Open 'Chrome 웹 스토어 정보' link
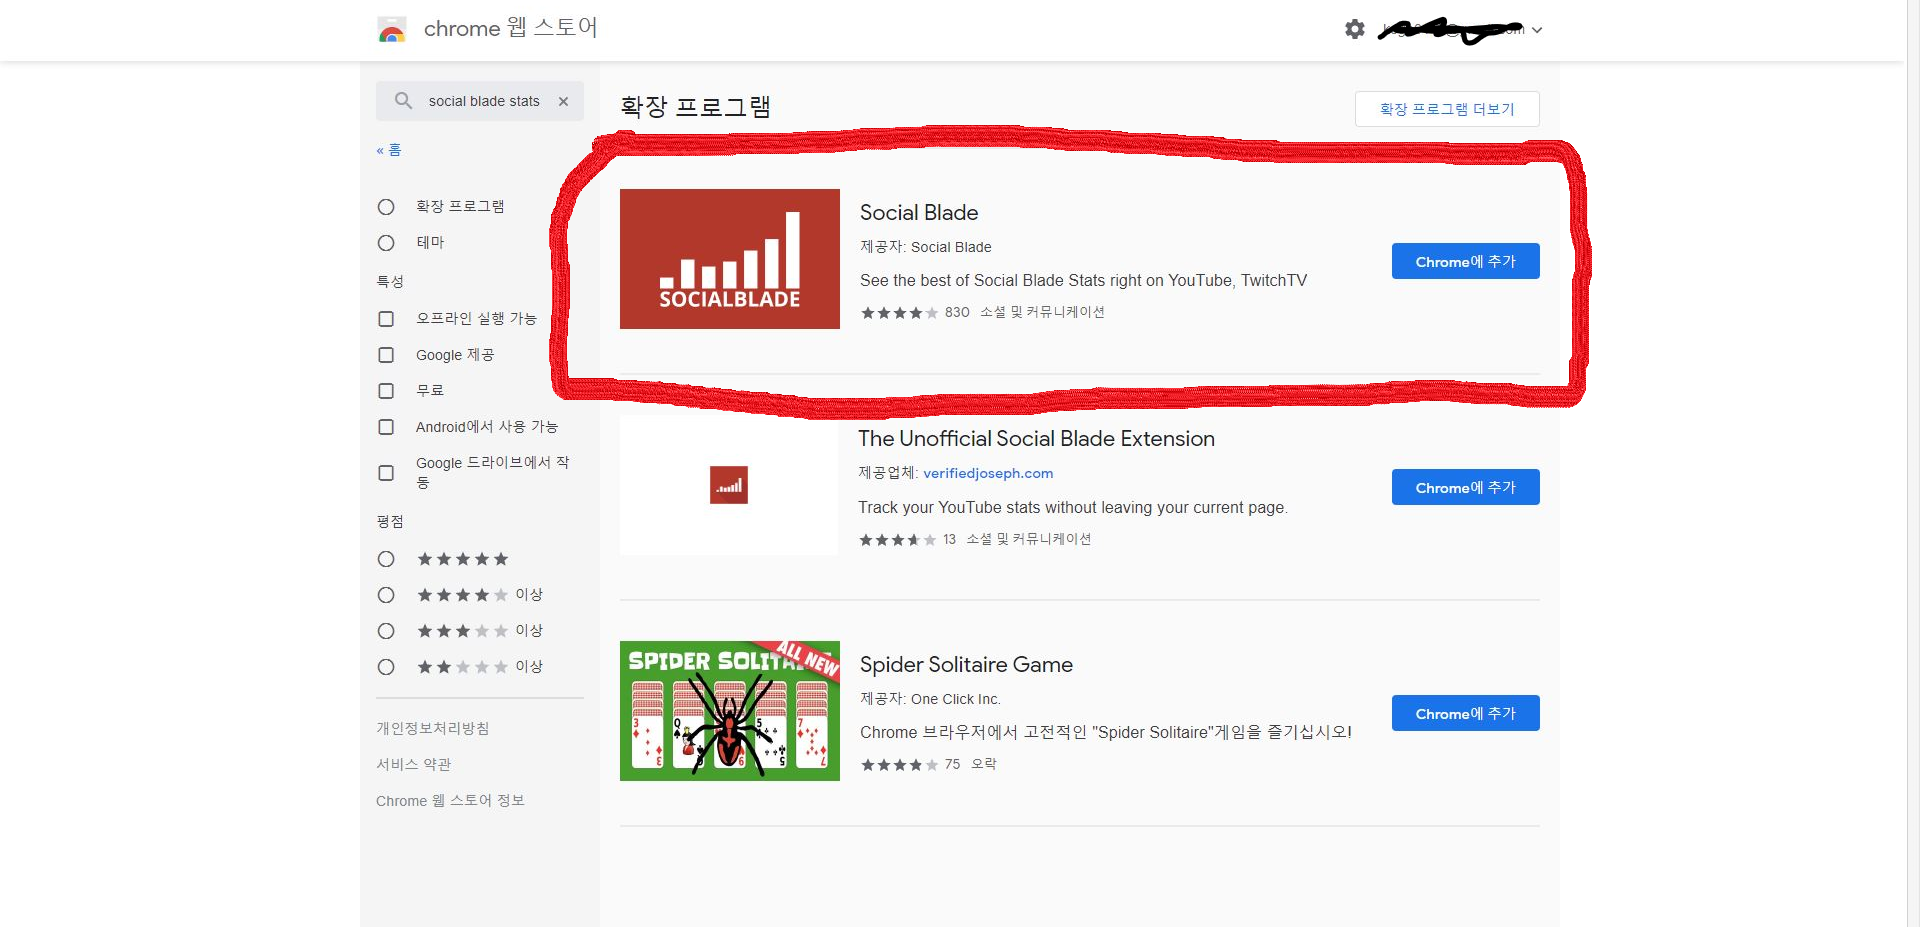This screenshot has width=1920, height=927. 450,800
